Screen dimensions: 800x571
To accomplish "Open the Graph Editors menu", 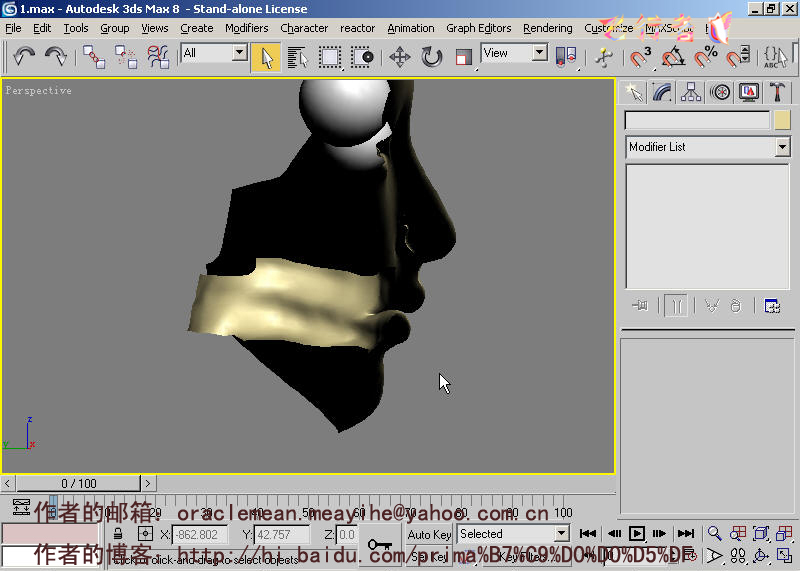I will pos(479,28).
